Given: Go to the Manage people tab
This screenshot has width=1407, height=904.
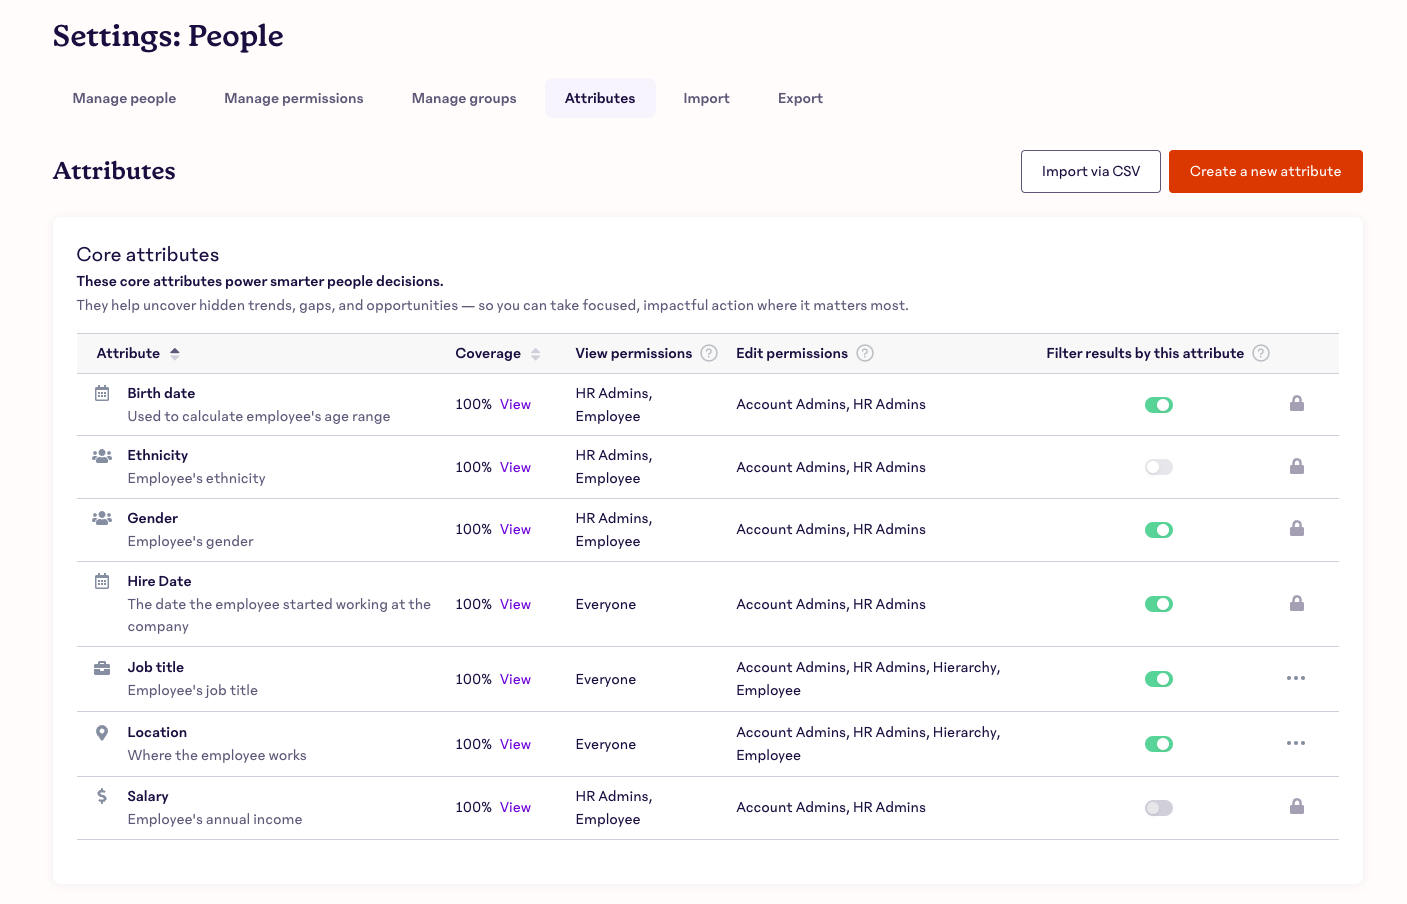Looking at the screenshot, I should point(124,98).
